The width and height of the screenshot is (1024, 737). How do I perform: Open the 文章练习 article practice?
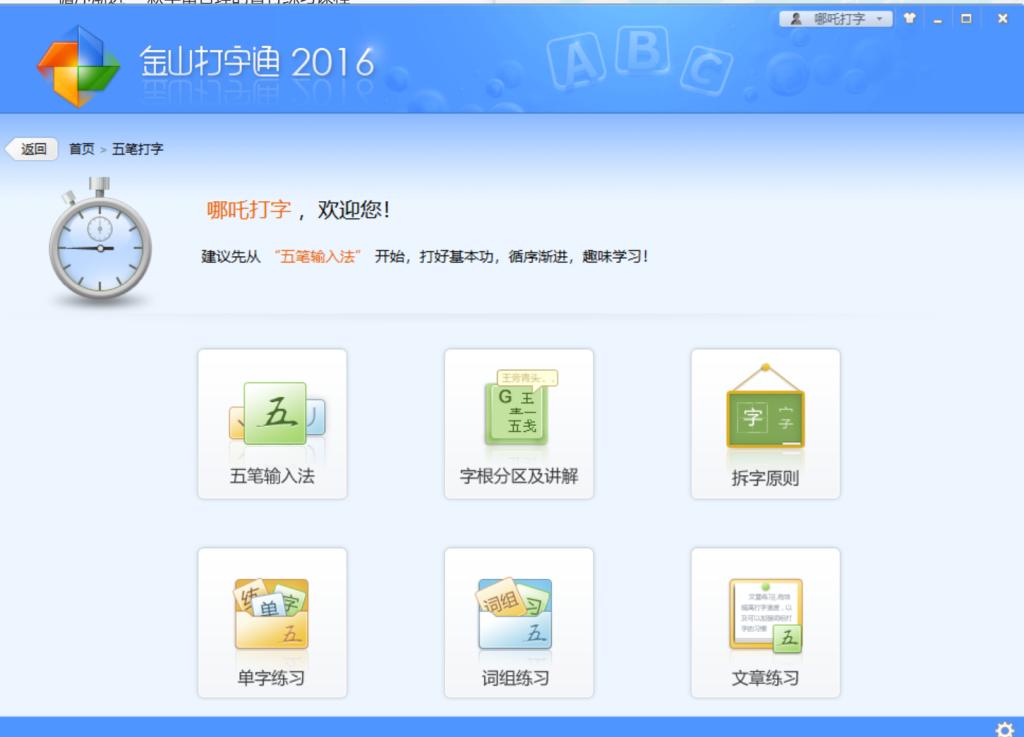[x=765, y=622]
